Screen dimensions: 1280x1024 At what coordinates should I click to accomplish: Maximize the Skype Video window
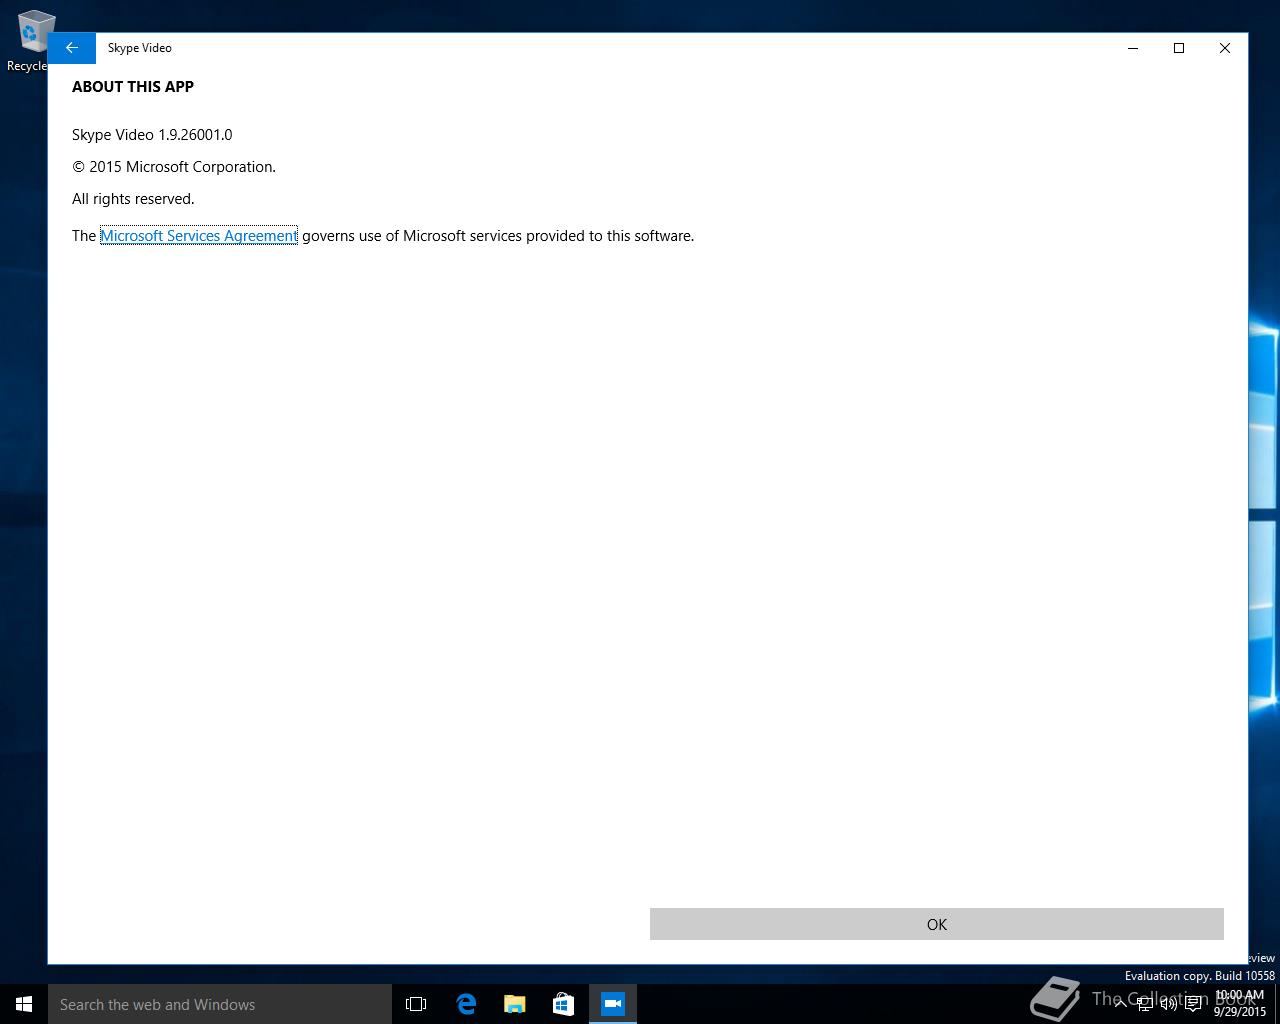tap(1179, 48)
